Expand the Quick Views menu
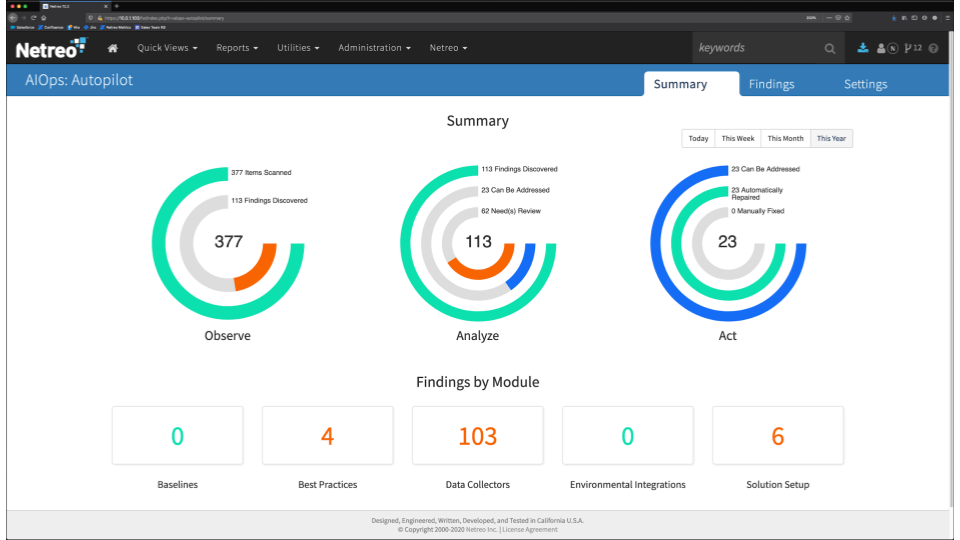This screenshot has width=960, height=540. [x=167, y=48]
